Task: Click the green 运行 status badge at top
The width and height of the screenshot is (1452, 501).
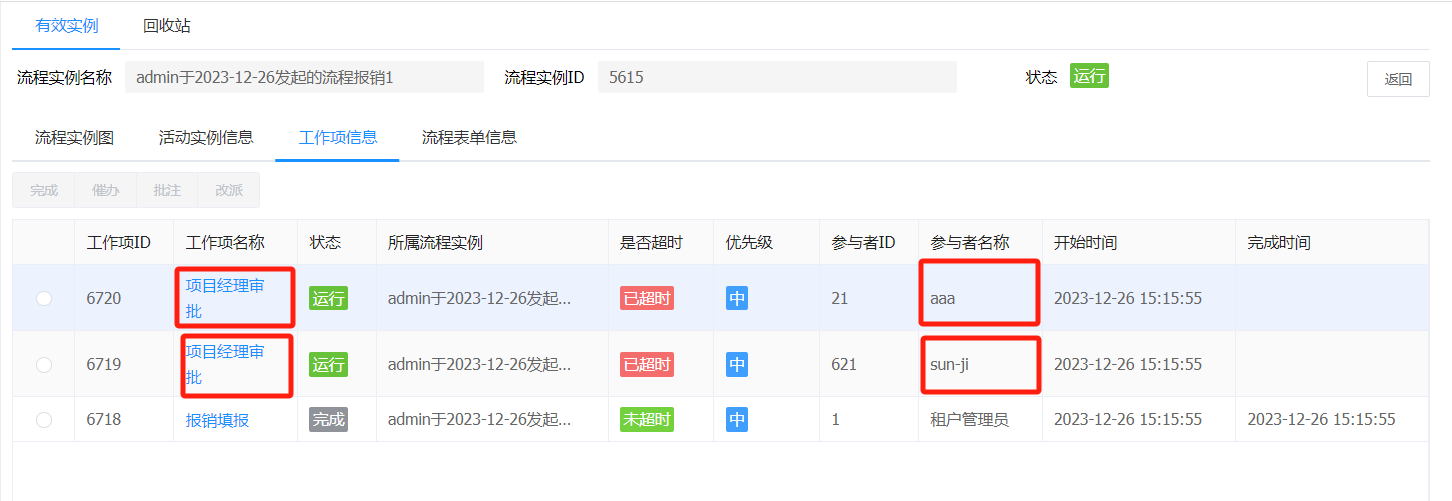Action: pos(1089,76)
